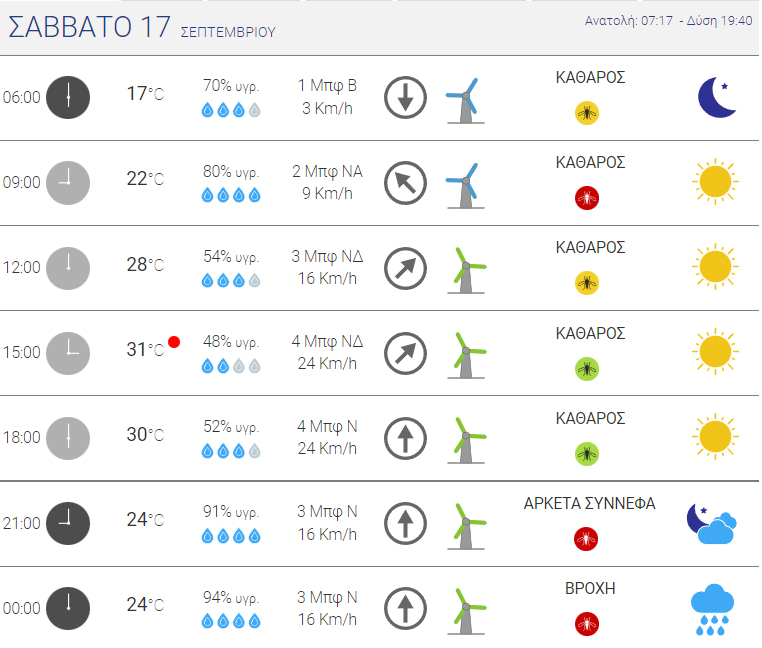Click the green mosquito icon at 18:00
The height and width of the screenshot is (648, 762).
pos(587,454)
